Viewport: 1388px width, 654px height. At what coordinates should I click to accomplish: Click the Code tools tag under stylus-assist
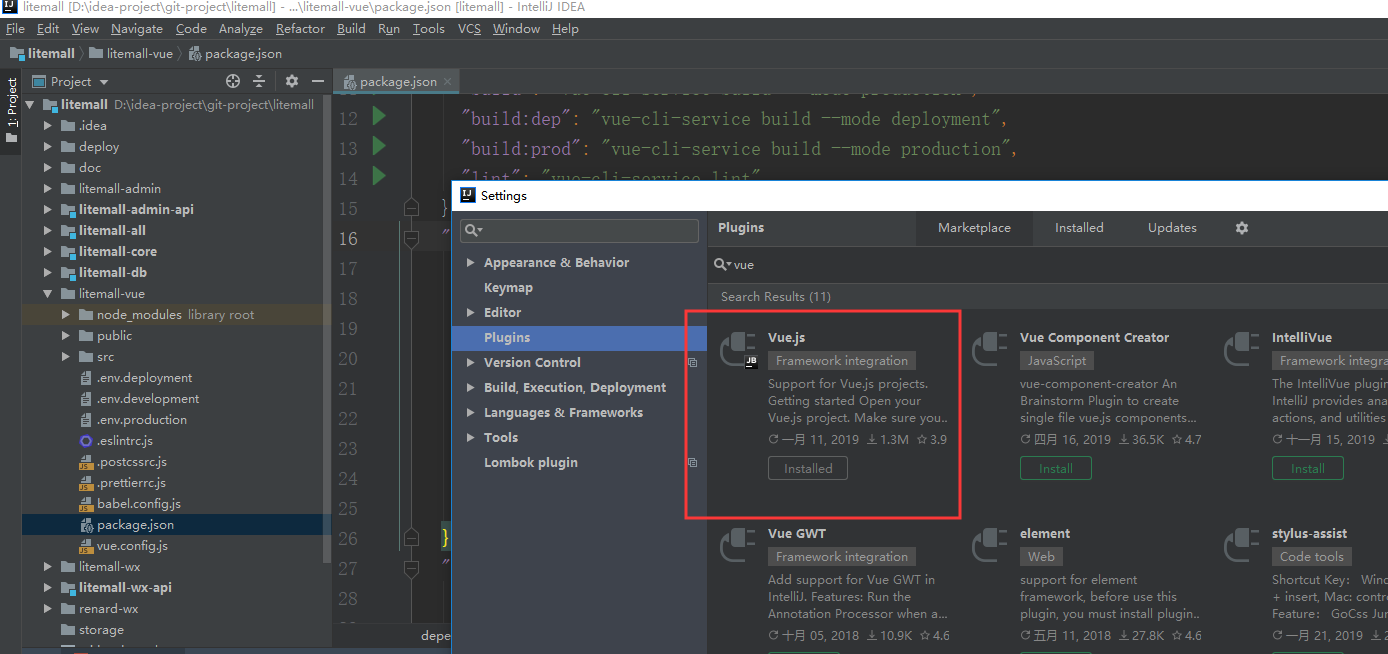click(x=1312, y=557)
